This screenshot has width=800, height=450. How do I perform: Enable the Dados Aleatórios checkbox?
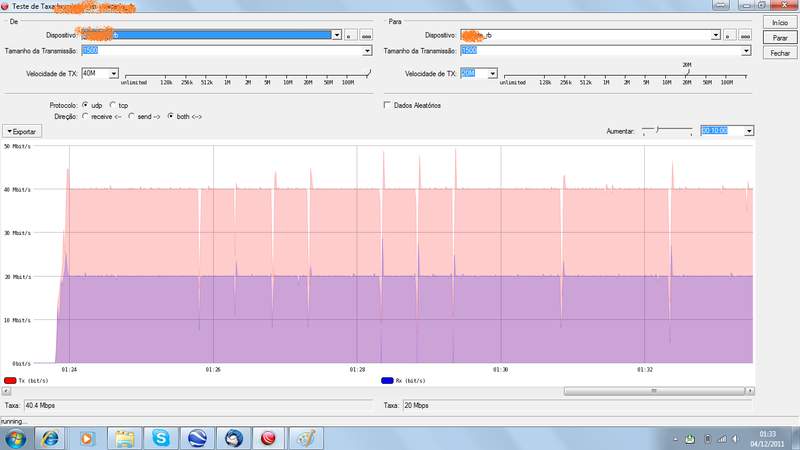pos(388,105)
